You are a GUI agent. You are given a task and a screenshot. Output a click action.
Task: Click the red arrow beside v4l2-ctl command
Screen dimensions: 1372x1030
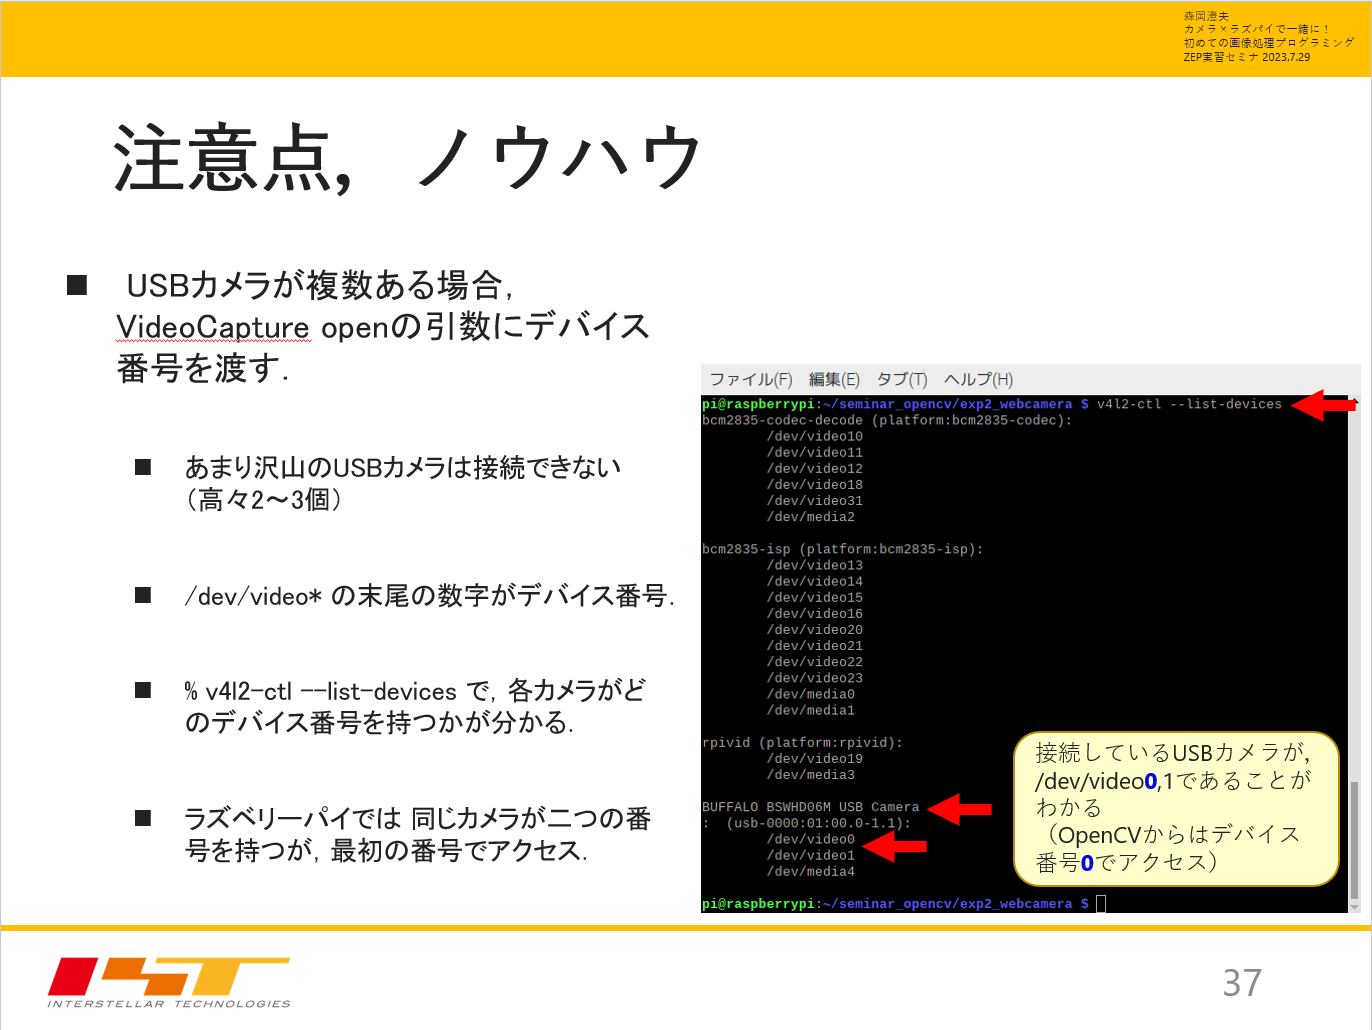coord(1322,405)
